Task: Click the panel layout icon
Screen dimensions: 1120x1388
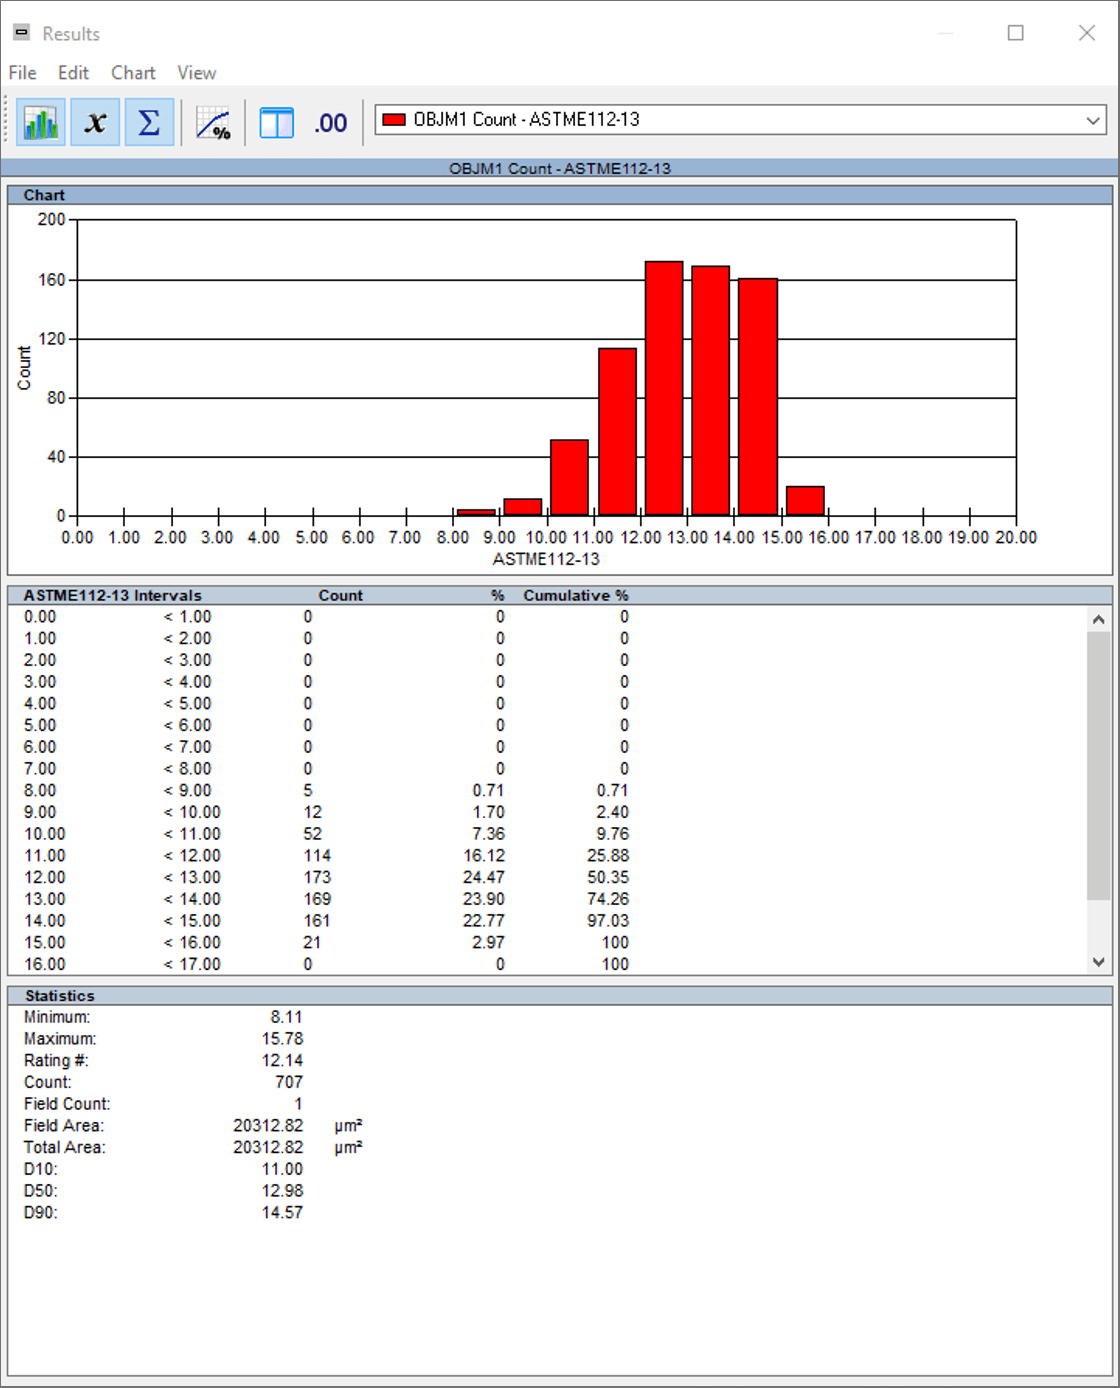Action: 276,123
